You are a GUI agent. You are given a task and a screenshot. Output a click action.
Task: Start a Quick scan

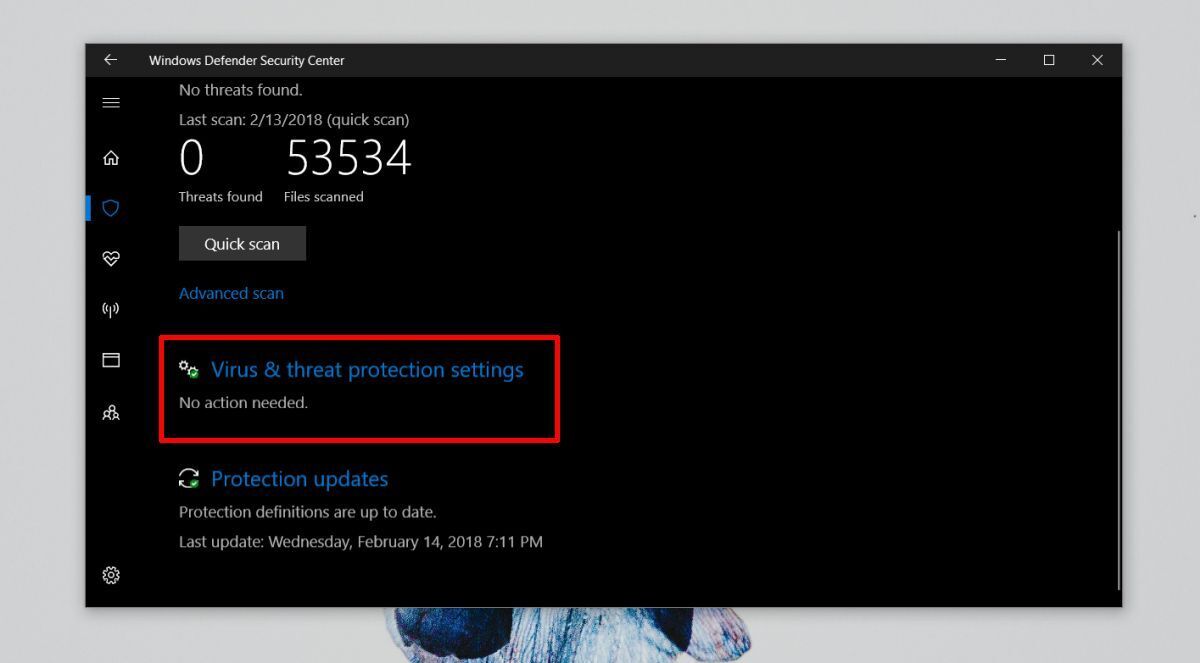pyautogui.click(x=241, y=243)
